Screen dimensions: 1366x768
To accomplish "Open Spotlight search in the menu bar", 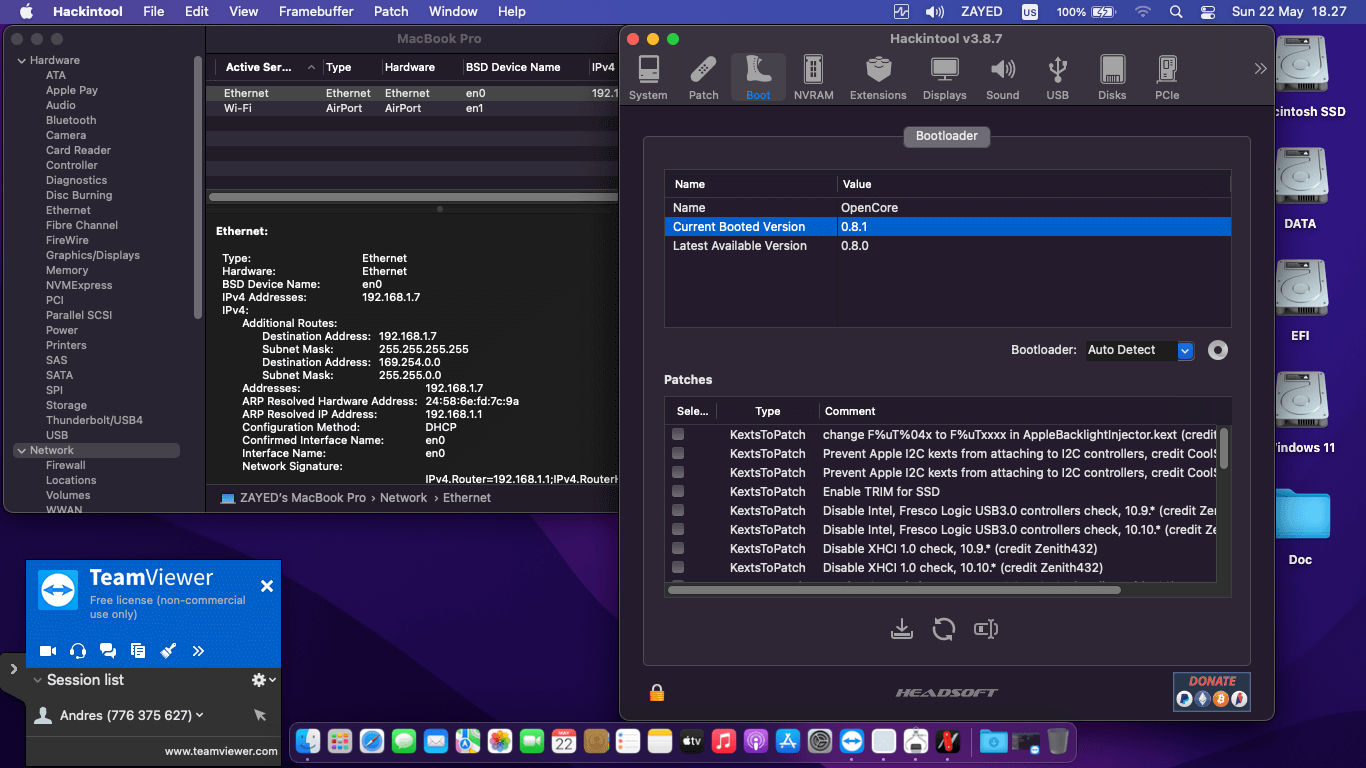I will point(1176,11).
